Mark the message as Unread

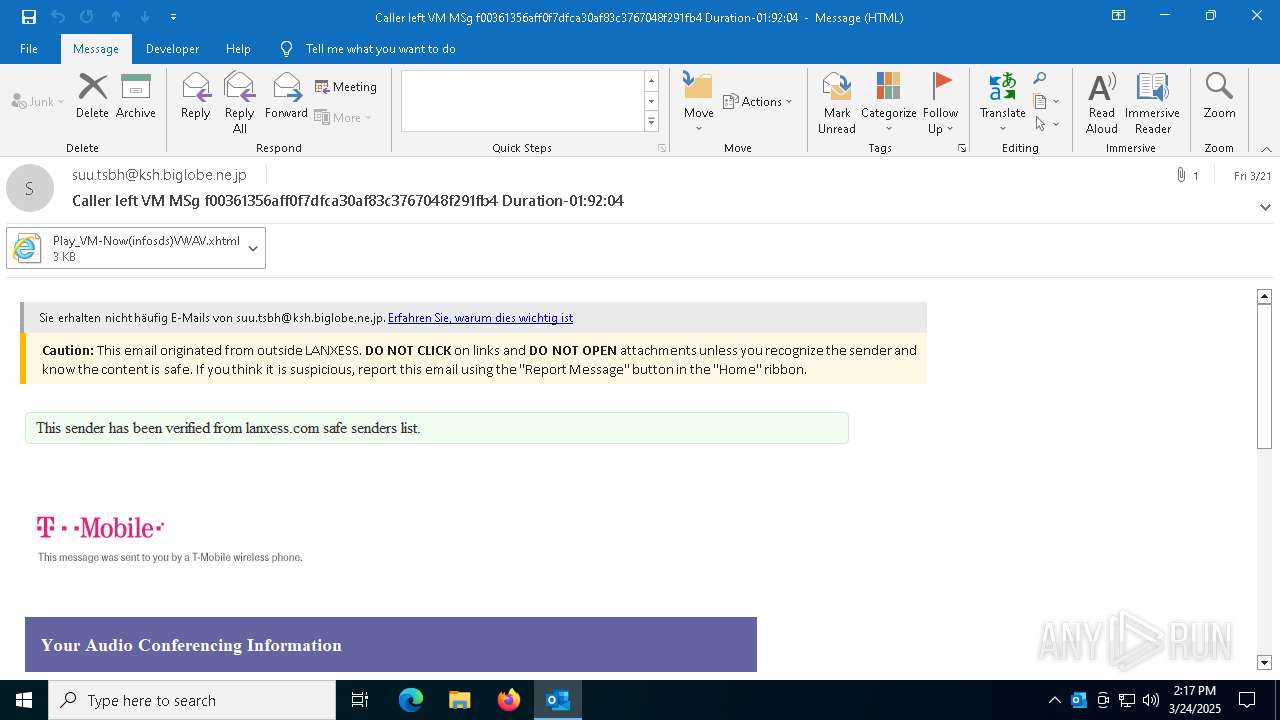pos(836,102)
